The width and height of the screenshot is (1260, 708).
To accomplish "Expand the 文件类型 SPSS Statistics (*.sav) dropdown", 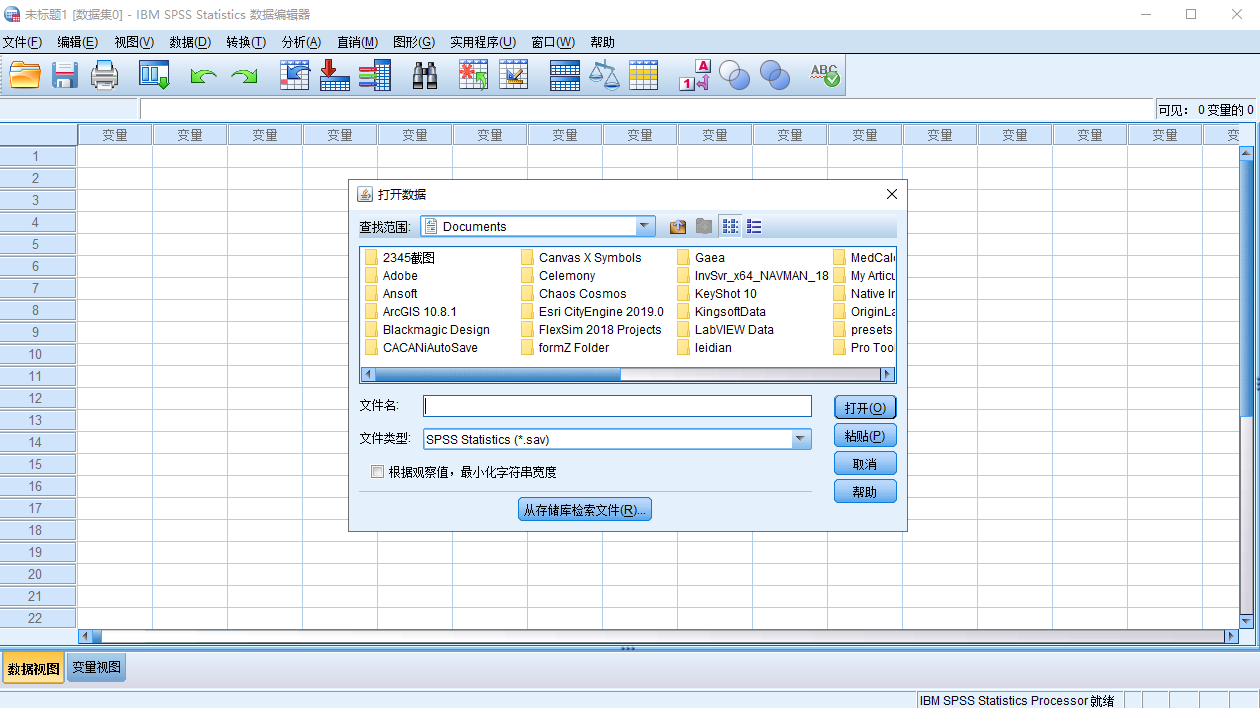I will (x=801, y=439).
